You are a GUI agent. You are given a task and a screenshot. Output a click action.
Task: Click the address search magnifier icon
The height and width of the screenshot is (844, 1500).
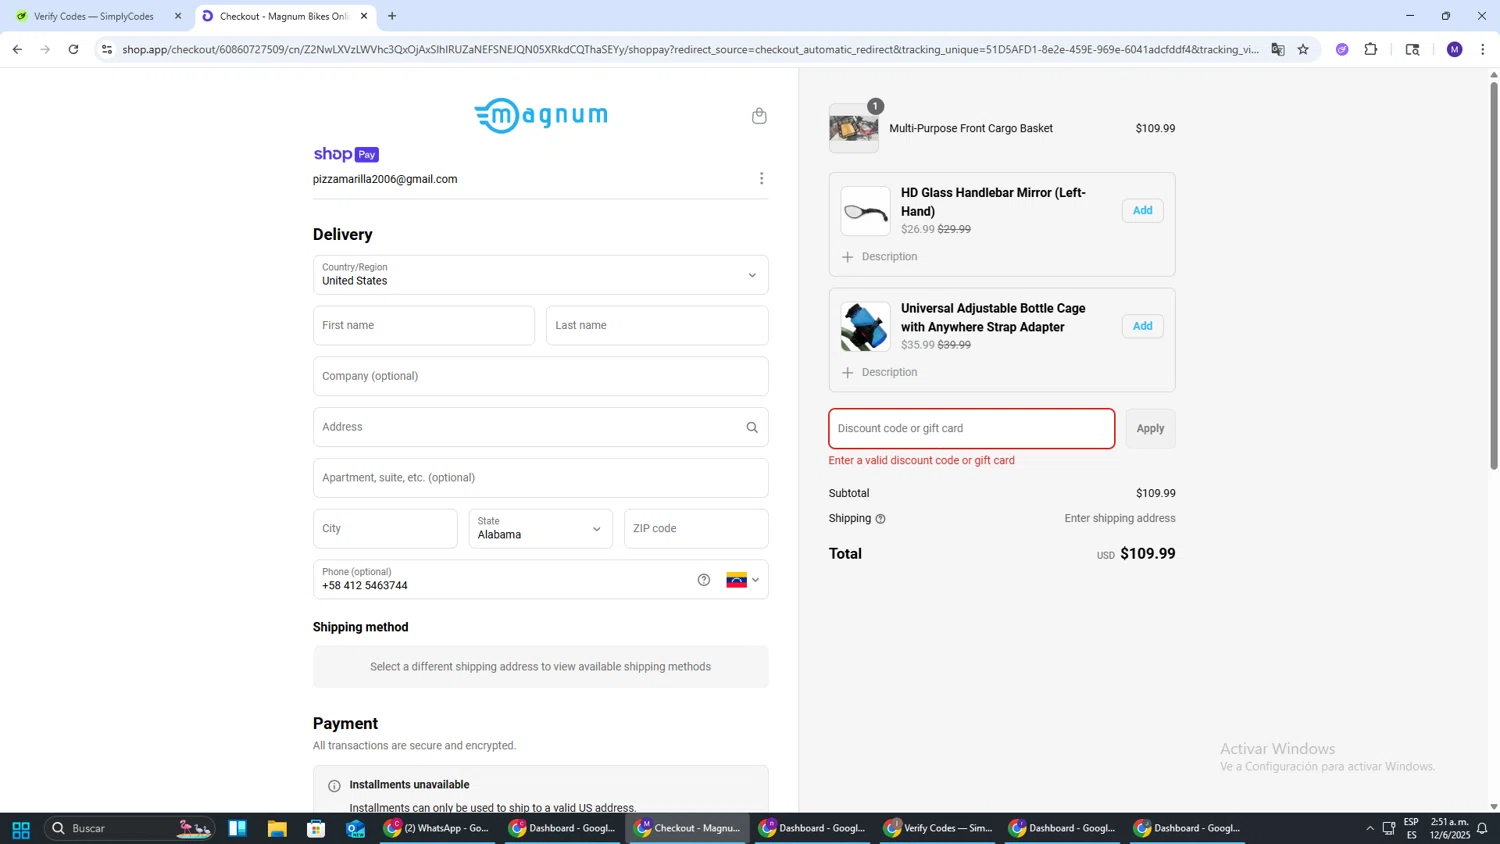752,428
